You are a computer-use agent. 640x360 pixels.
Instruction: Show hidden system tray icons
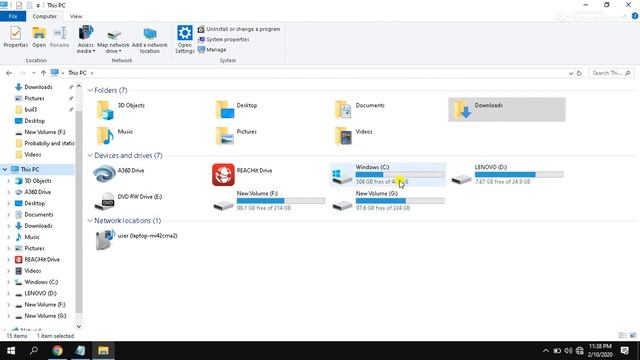point(545,351)
